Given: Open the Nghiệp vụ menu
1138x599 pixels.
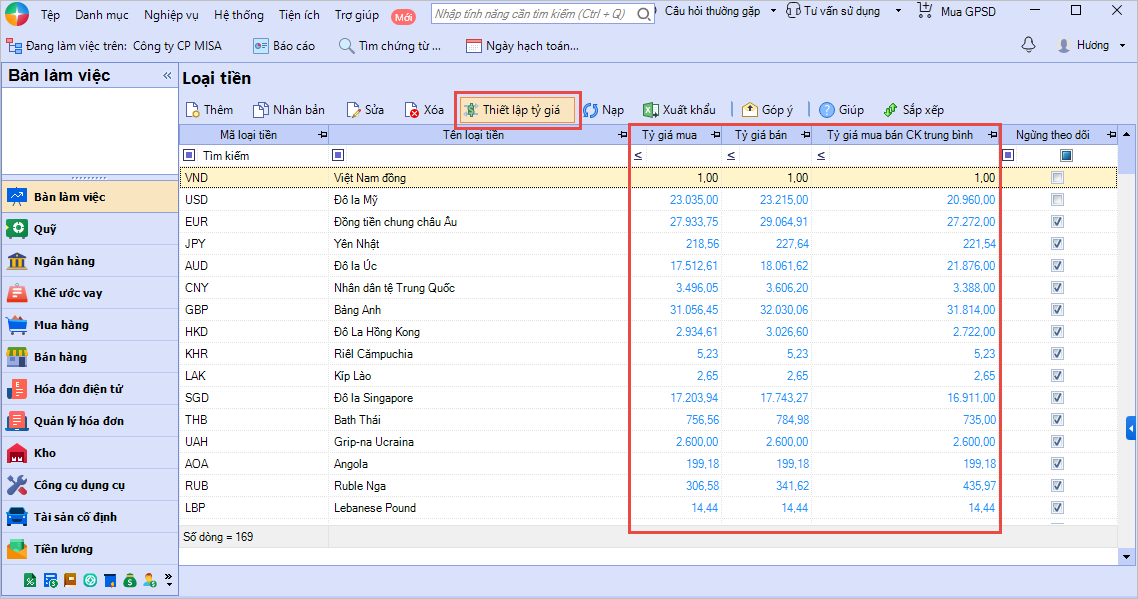Looking at the screenshot, I should pyautogui.click(x=171, y=15).
